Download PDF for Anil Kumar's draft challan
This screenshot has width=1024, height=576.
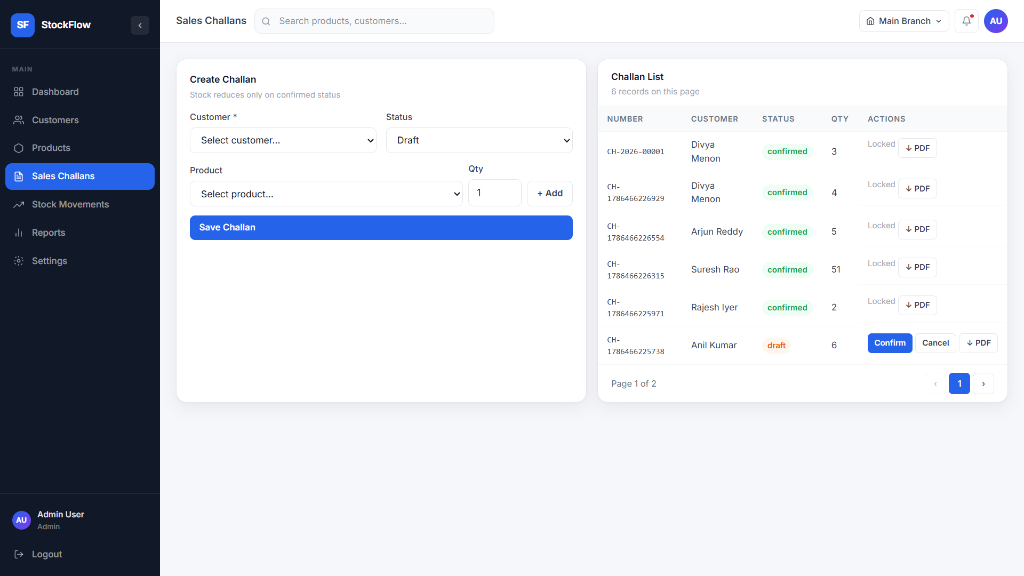(x=978, y=343)
